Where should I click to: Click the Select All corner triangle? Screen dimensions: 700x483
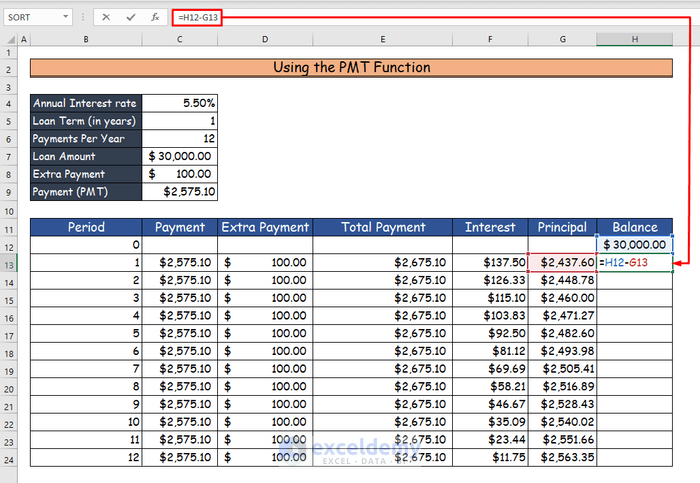tap(9, 39)
